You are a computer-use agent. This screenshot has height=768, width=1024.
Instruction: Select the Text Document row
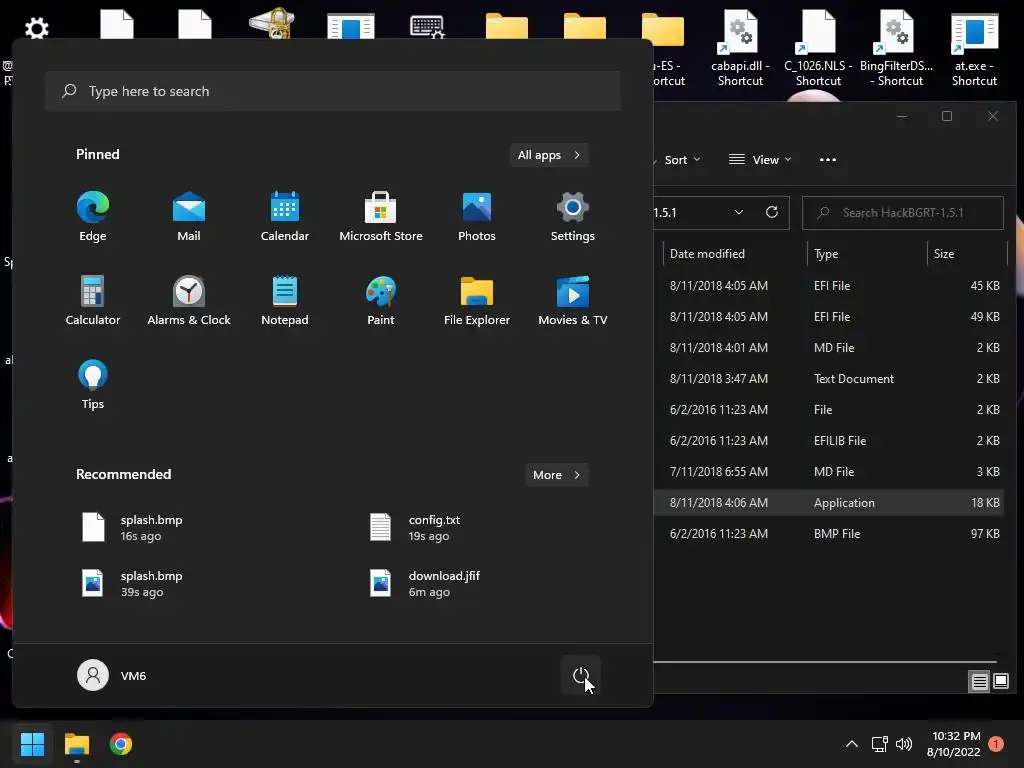coord(828,379)
